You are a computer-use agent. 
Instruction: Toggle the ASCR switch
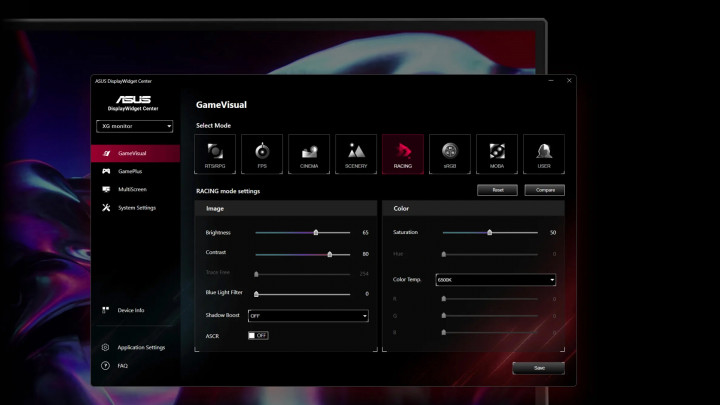[258, 335]
